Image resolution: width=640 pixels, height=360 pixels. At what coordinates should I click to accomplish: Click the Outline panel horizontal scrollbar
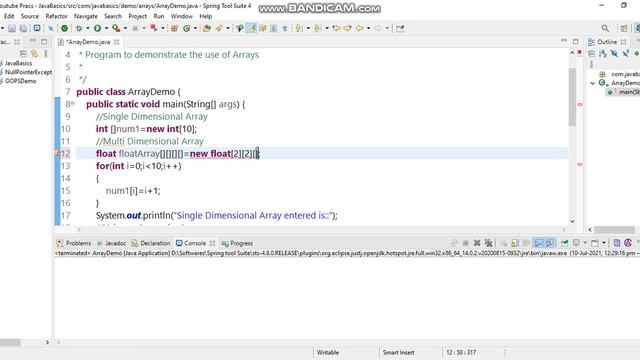coord(614,230)
